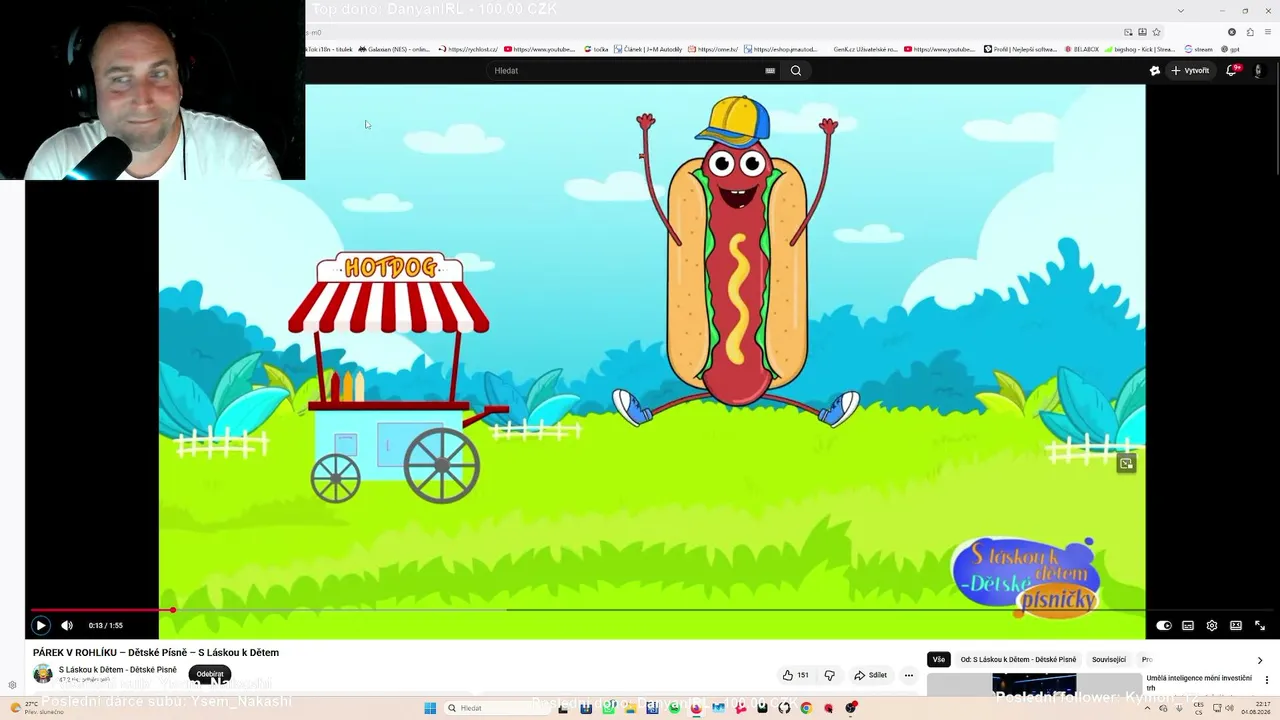This screenshot has width=1280, height=720.
Task: Click the YouTube search magnifier button
Action: (x=796, y=71)
